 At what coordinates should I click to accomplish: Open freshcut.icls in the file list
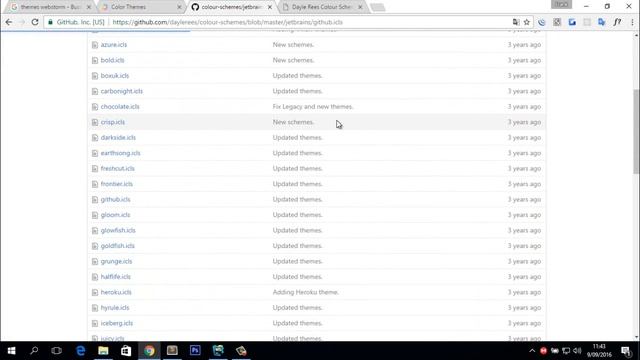click(118, 169)
